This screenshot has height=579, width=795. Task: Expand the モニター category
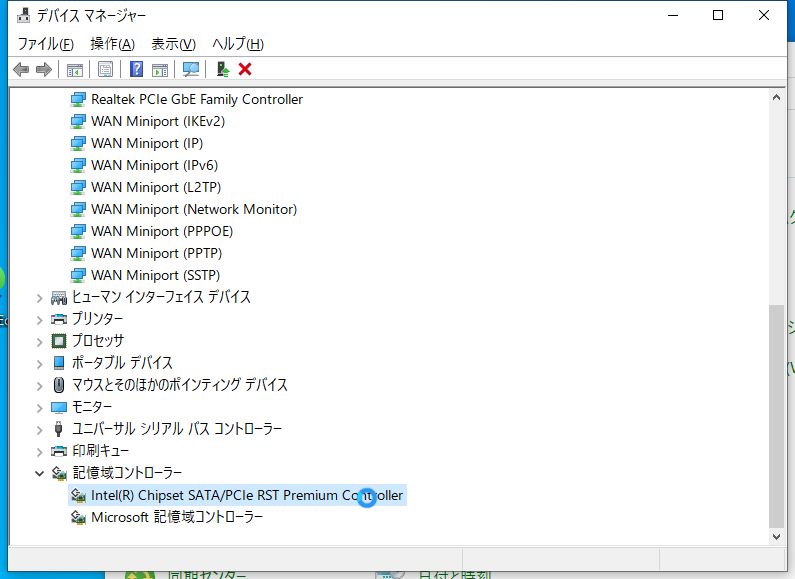pos(40,408)
